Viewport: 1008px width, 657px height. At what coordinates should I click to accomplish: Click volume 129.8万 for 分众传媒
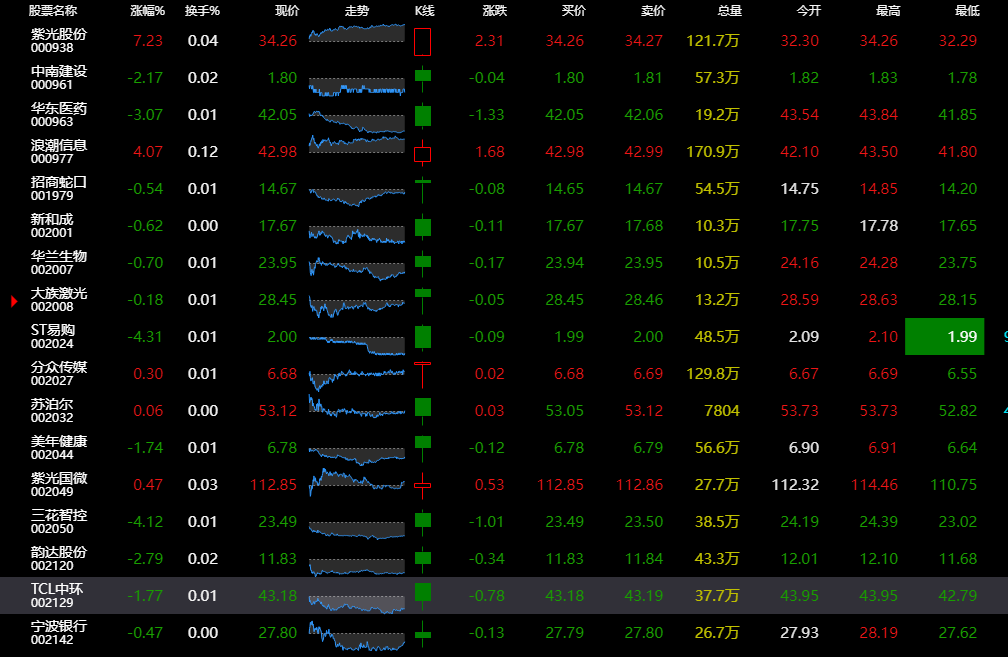713,374
